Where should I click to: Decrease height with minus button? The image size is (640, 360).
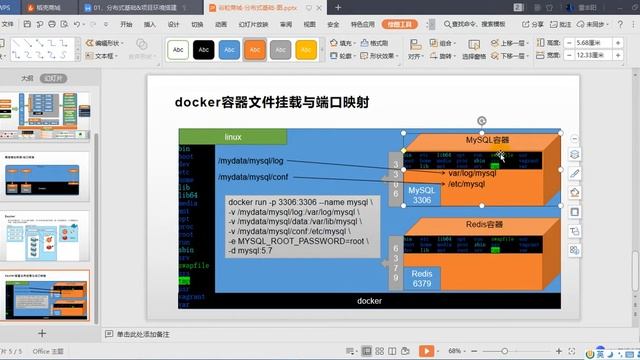coord(569,42)
